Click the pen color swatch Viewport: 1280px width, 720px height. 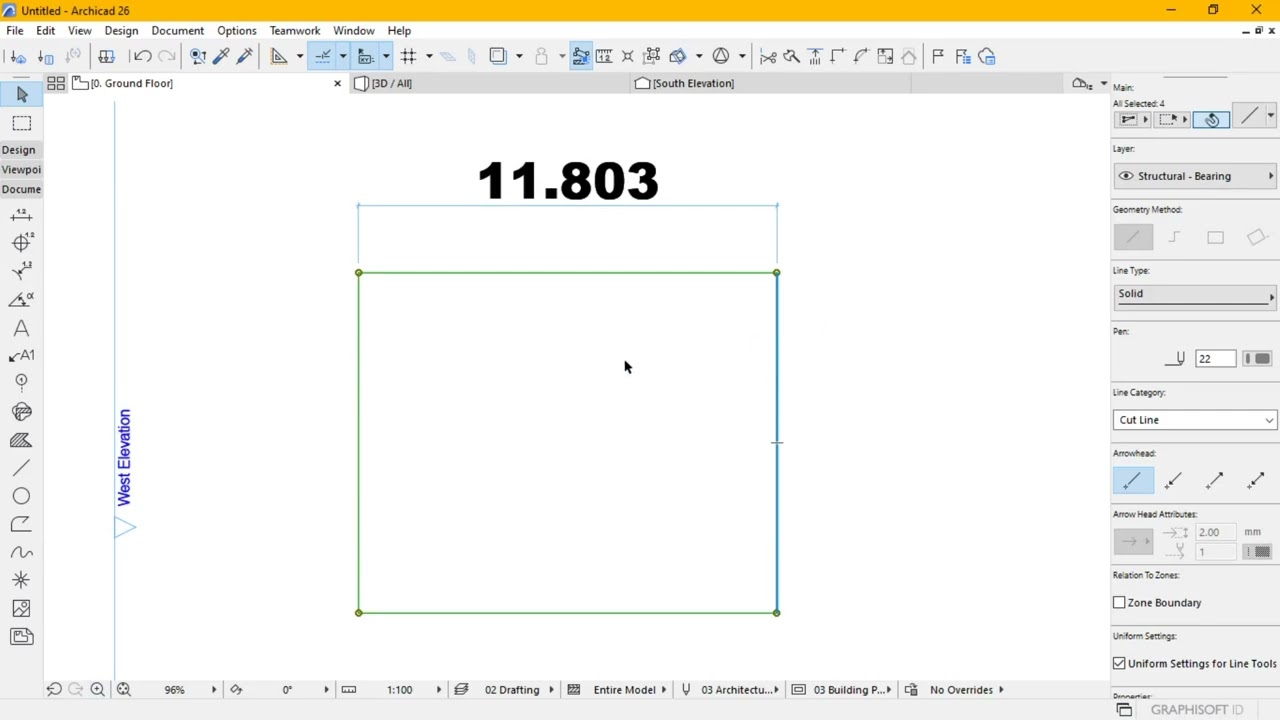tap(1256, 358)
